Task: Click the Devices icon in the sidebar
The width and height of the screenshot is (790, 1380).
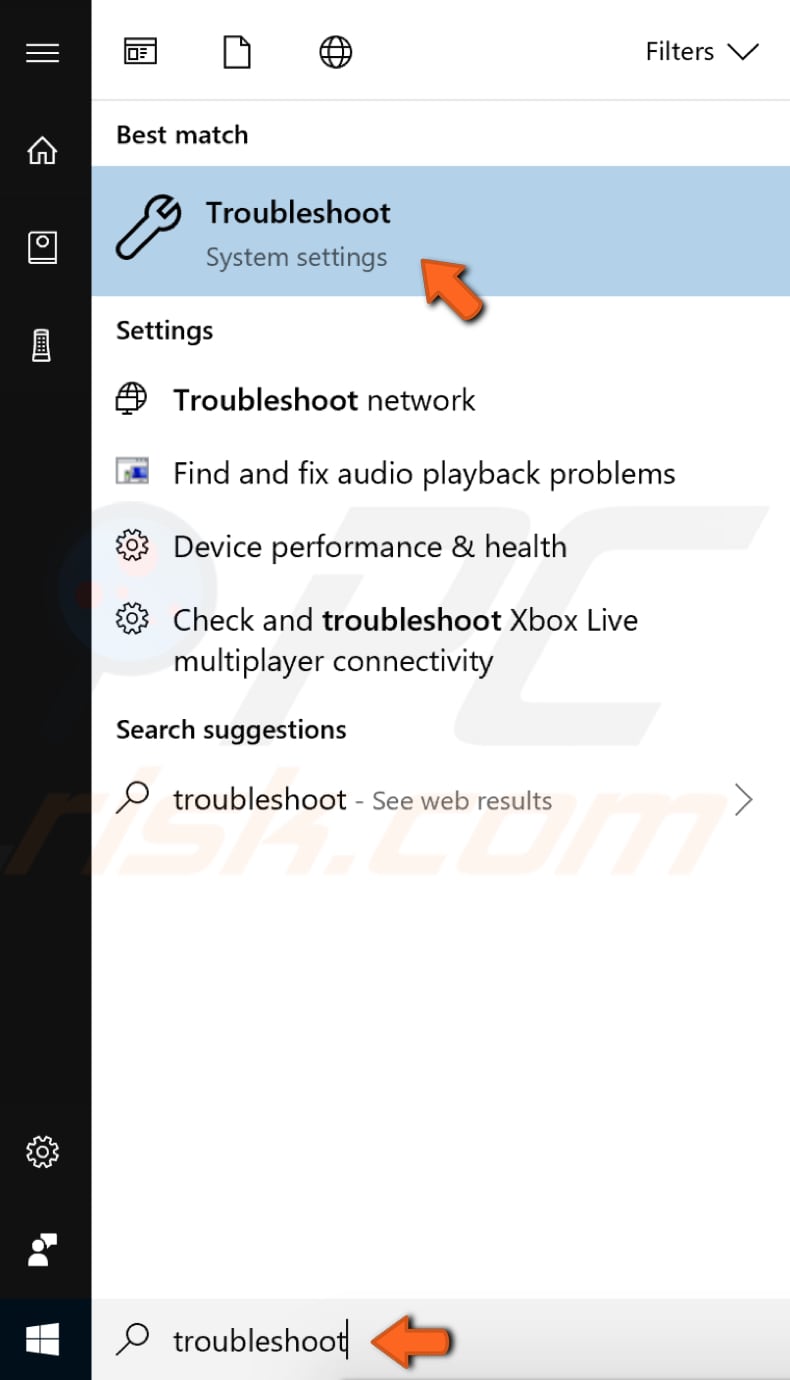Action: pos(43,345)
